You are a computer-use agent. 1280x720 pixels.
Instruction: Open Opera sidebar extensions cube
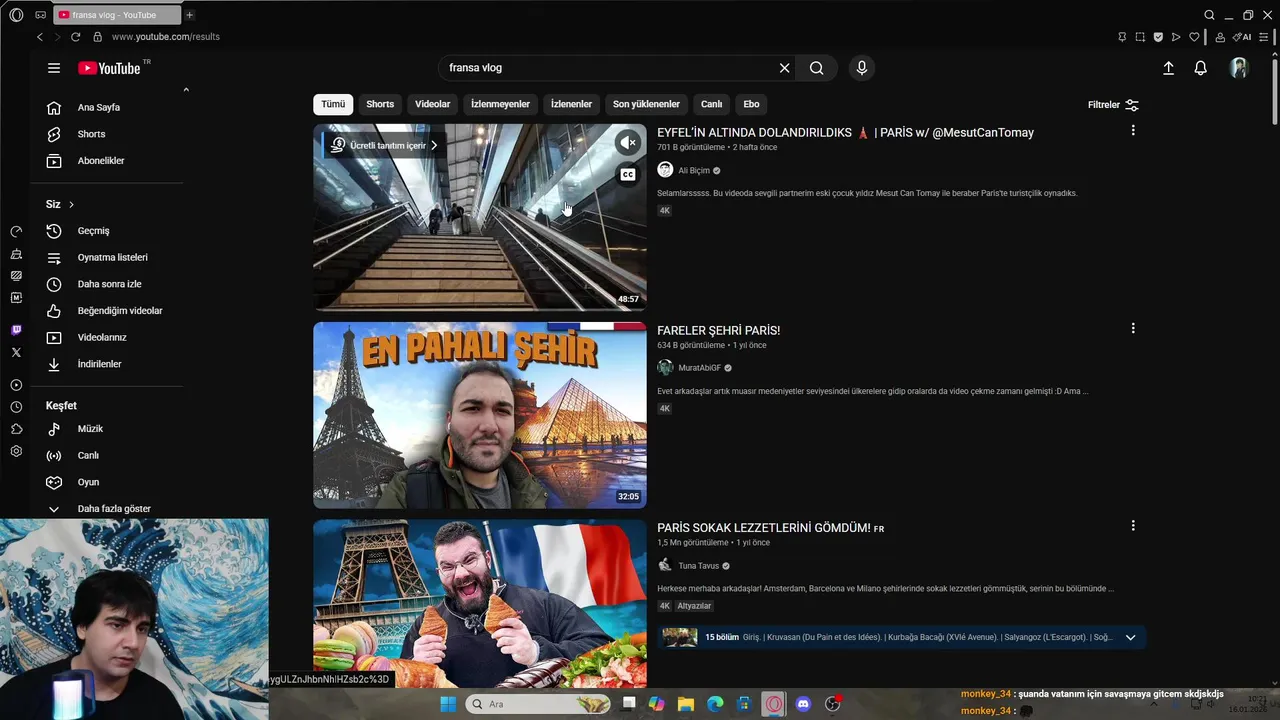(x=16, y=429)
